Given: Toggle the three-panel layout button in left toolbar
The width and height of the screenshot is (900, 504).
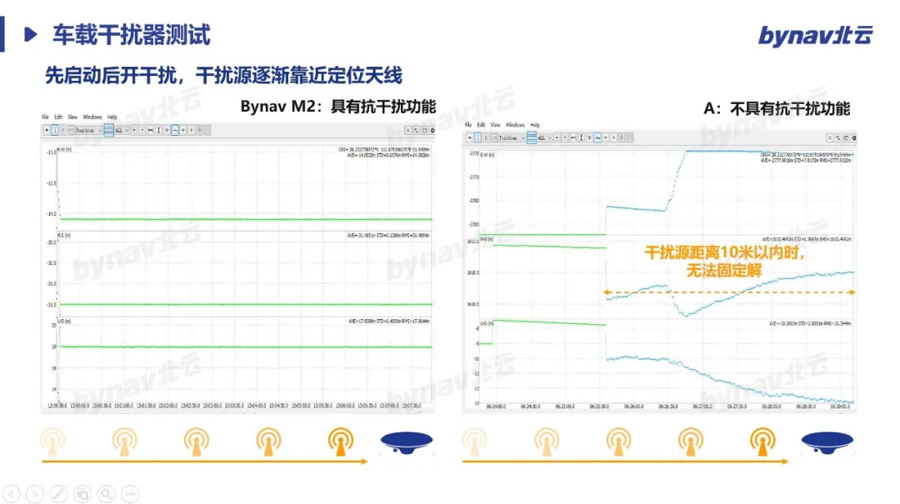Looking at the screenshot, I should (x=109, y=130).
